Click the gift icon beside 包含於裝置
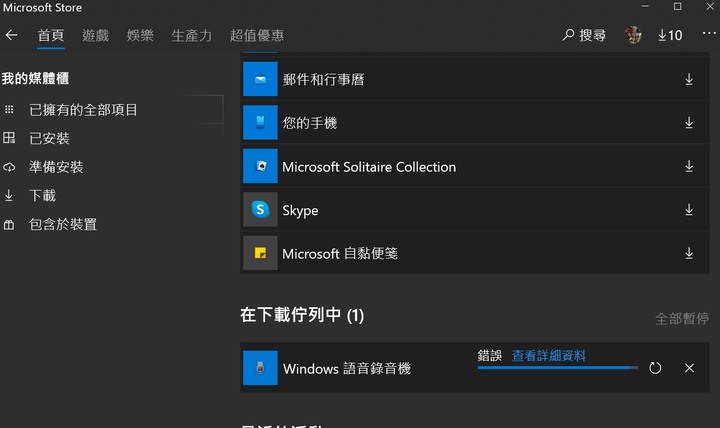Viewport: 720px width, 428px height. point(9,225)
